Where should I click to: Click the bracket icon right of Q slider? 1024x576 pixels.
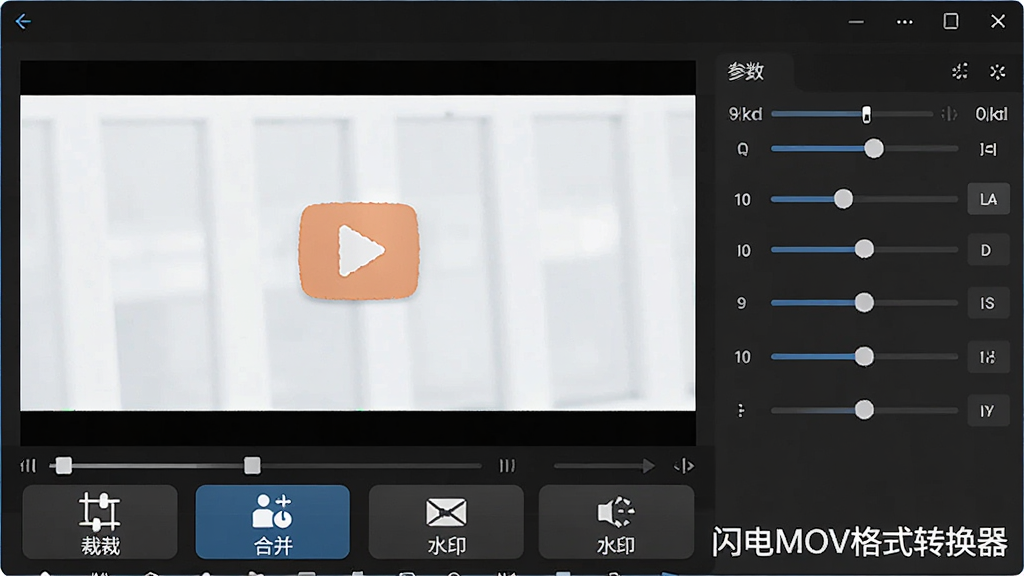pos(988,150)
